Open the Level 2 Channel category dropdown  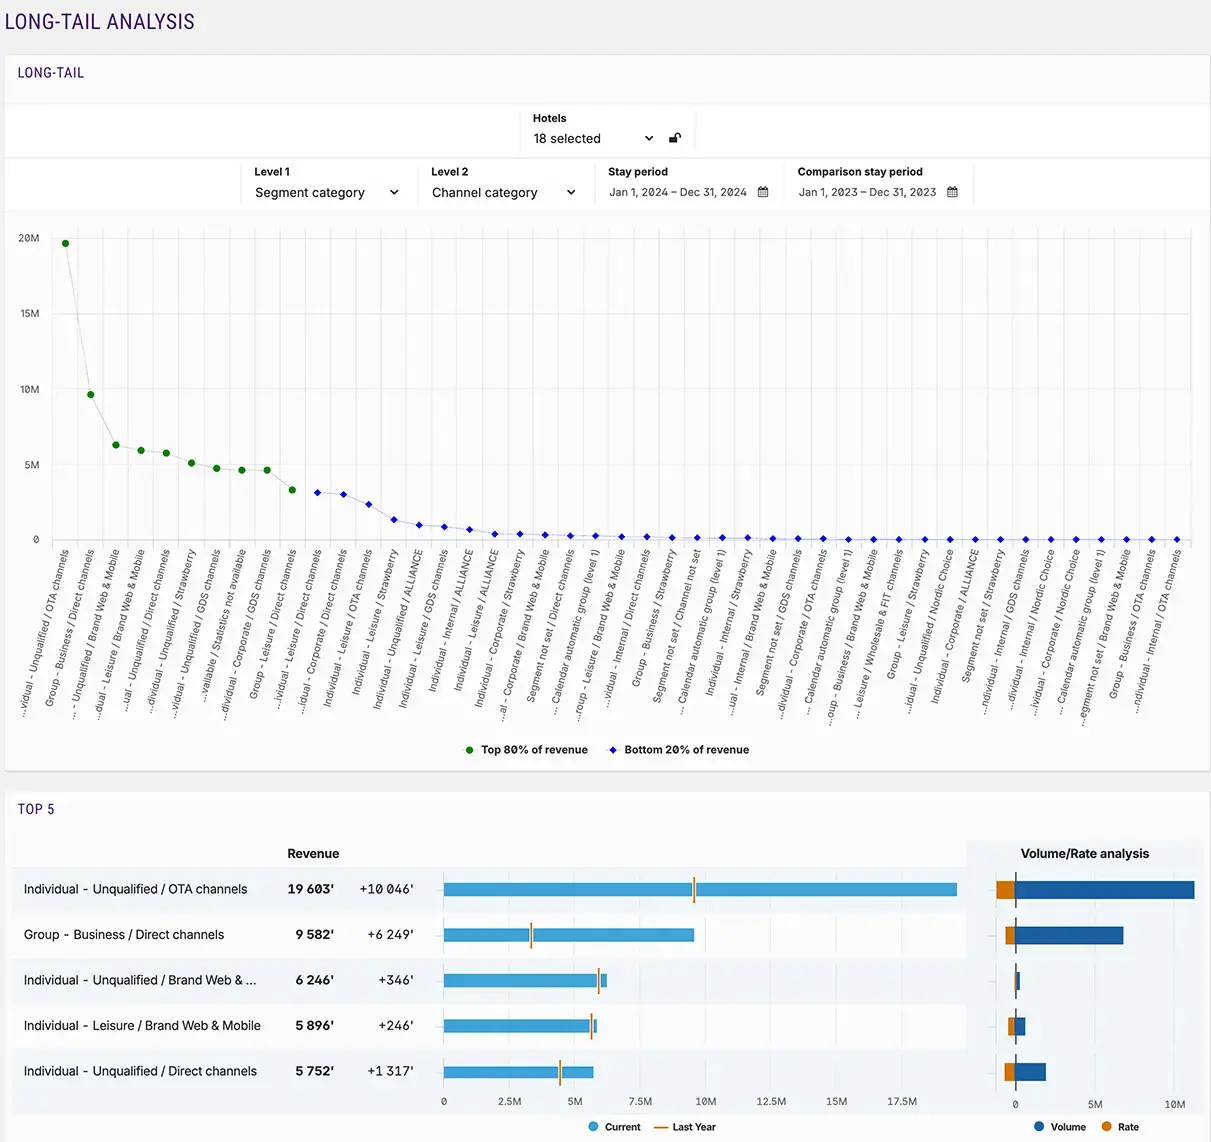point(572,192)
